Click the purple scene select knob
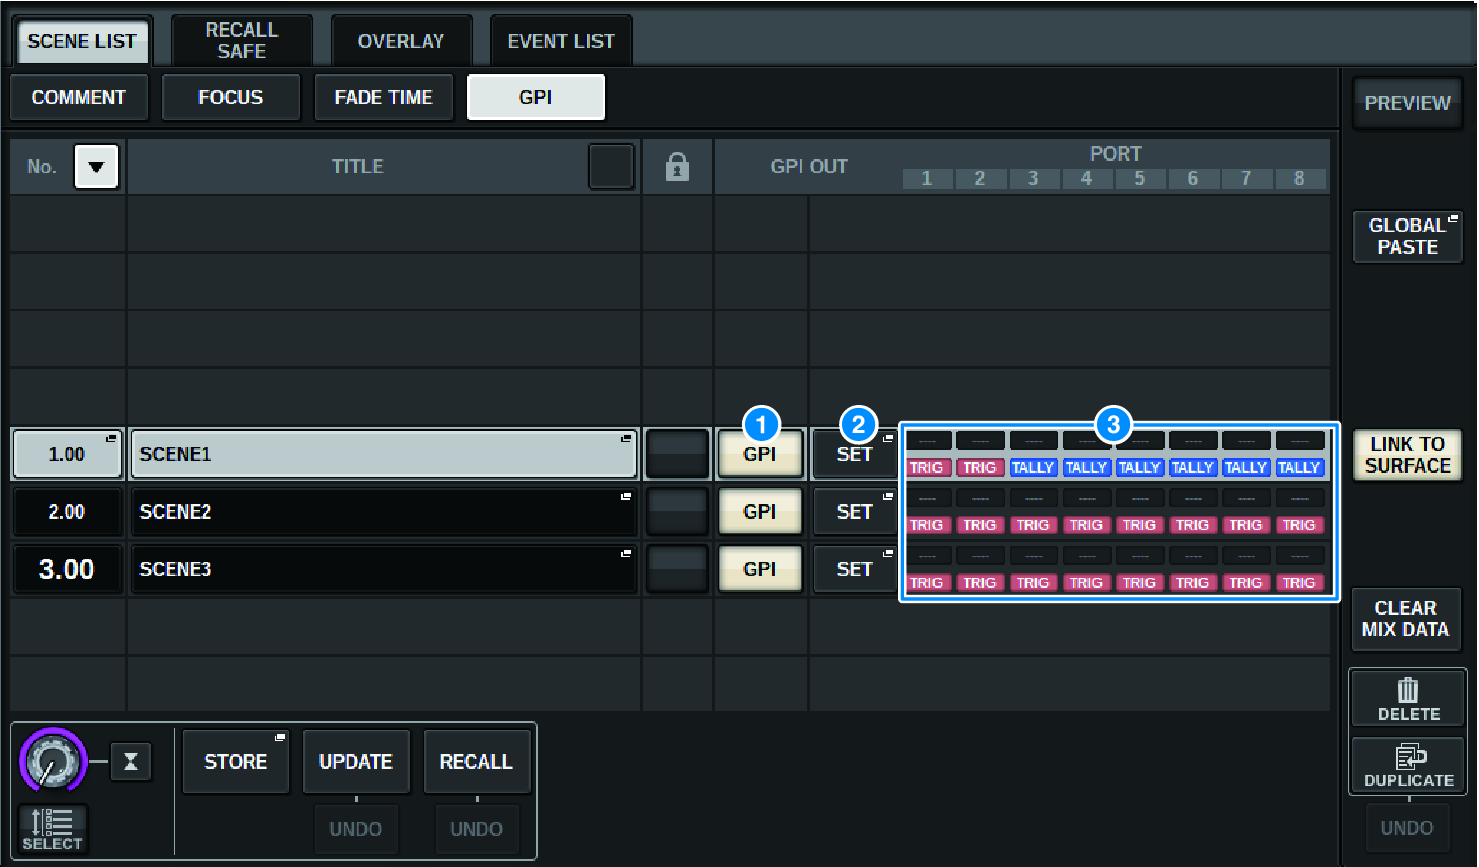 click(52, 762)
